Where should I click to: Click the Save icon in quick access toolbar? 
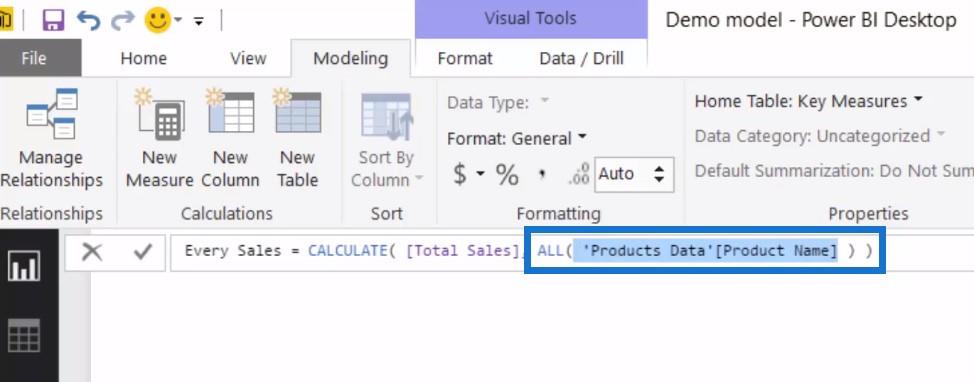click(x=53, y=20)
